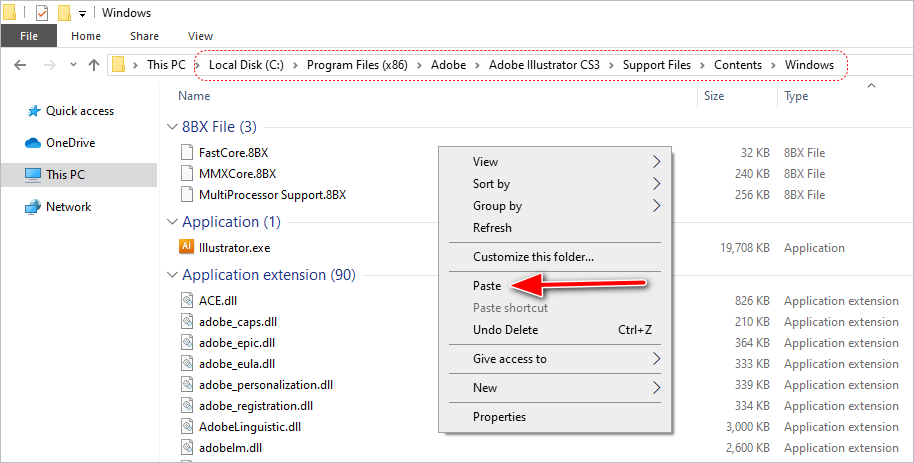Click Adobe Illustrator CS3 in address path

click(544, 65)
